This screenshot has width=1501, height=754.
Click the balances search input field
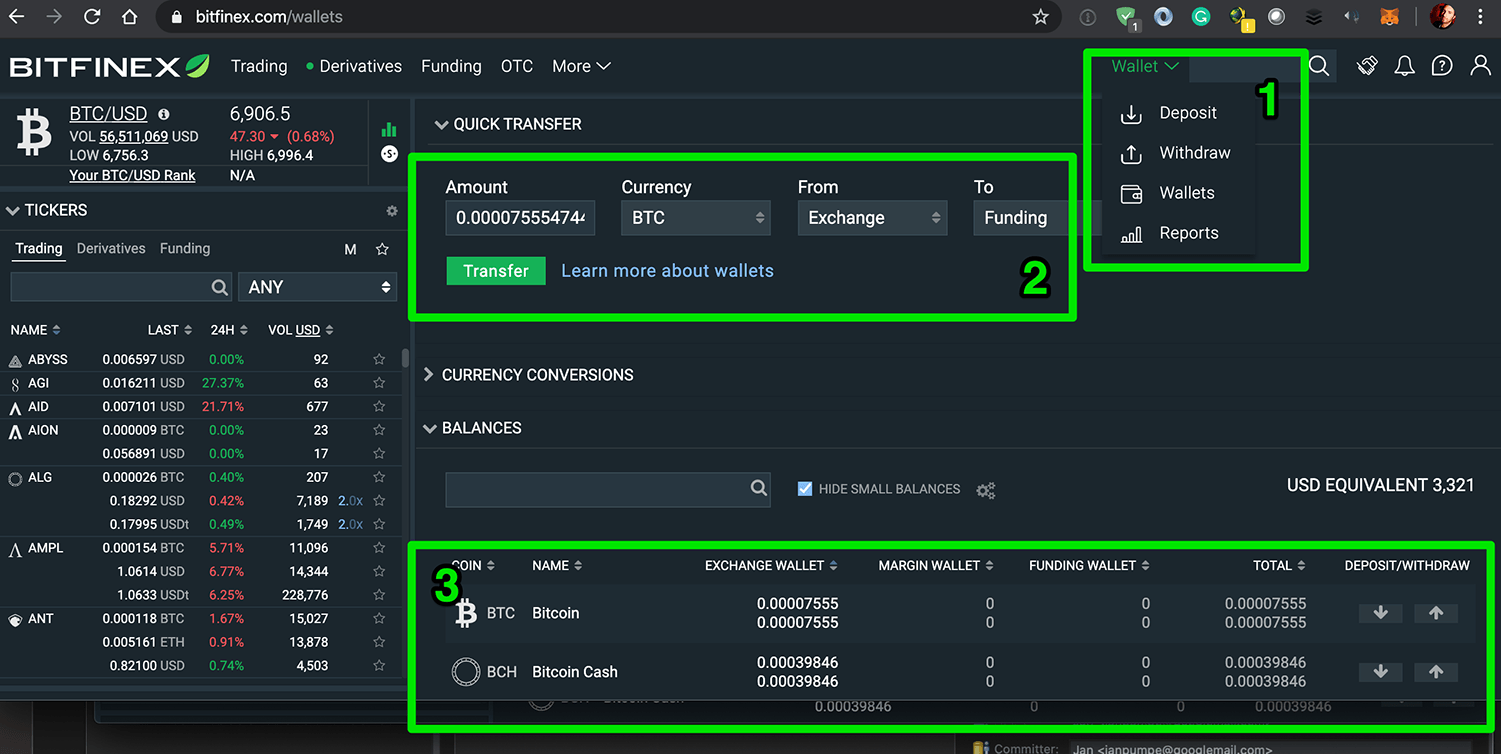[x=608, y=489]
